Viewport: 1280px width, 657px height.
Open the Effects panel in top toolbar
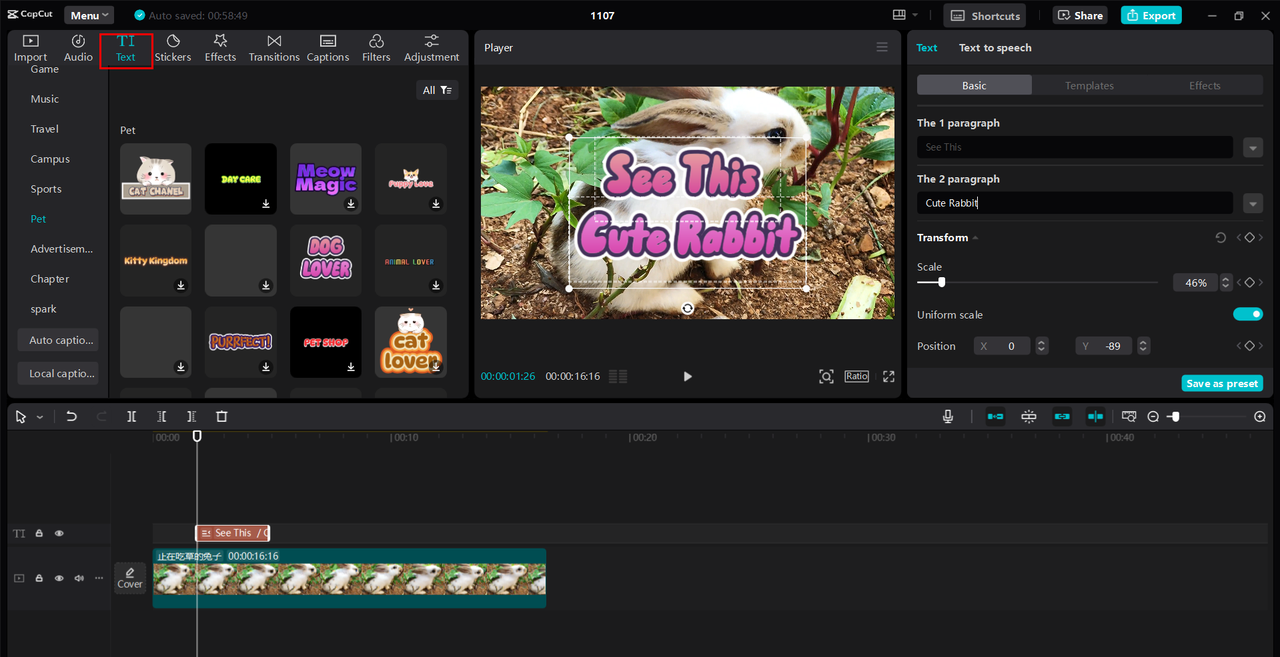220,48
